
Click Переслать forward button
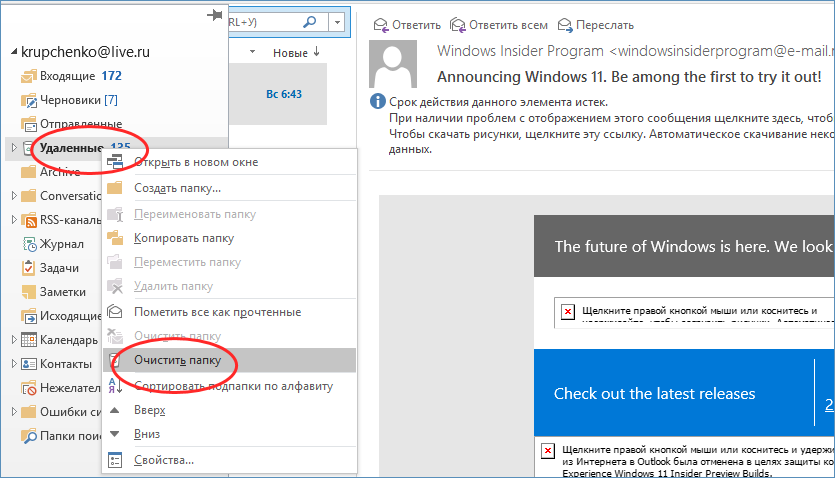(x=596, y=25)
